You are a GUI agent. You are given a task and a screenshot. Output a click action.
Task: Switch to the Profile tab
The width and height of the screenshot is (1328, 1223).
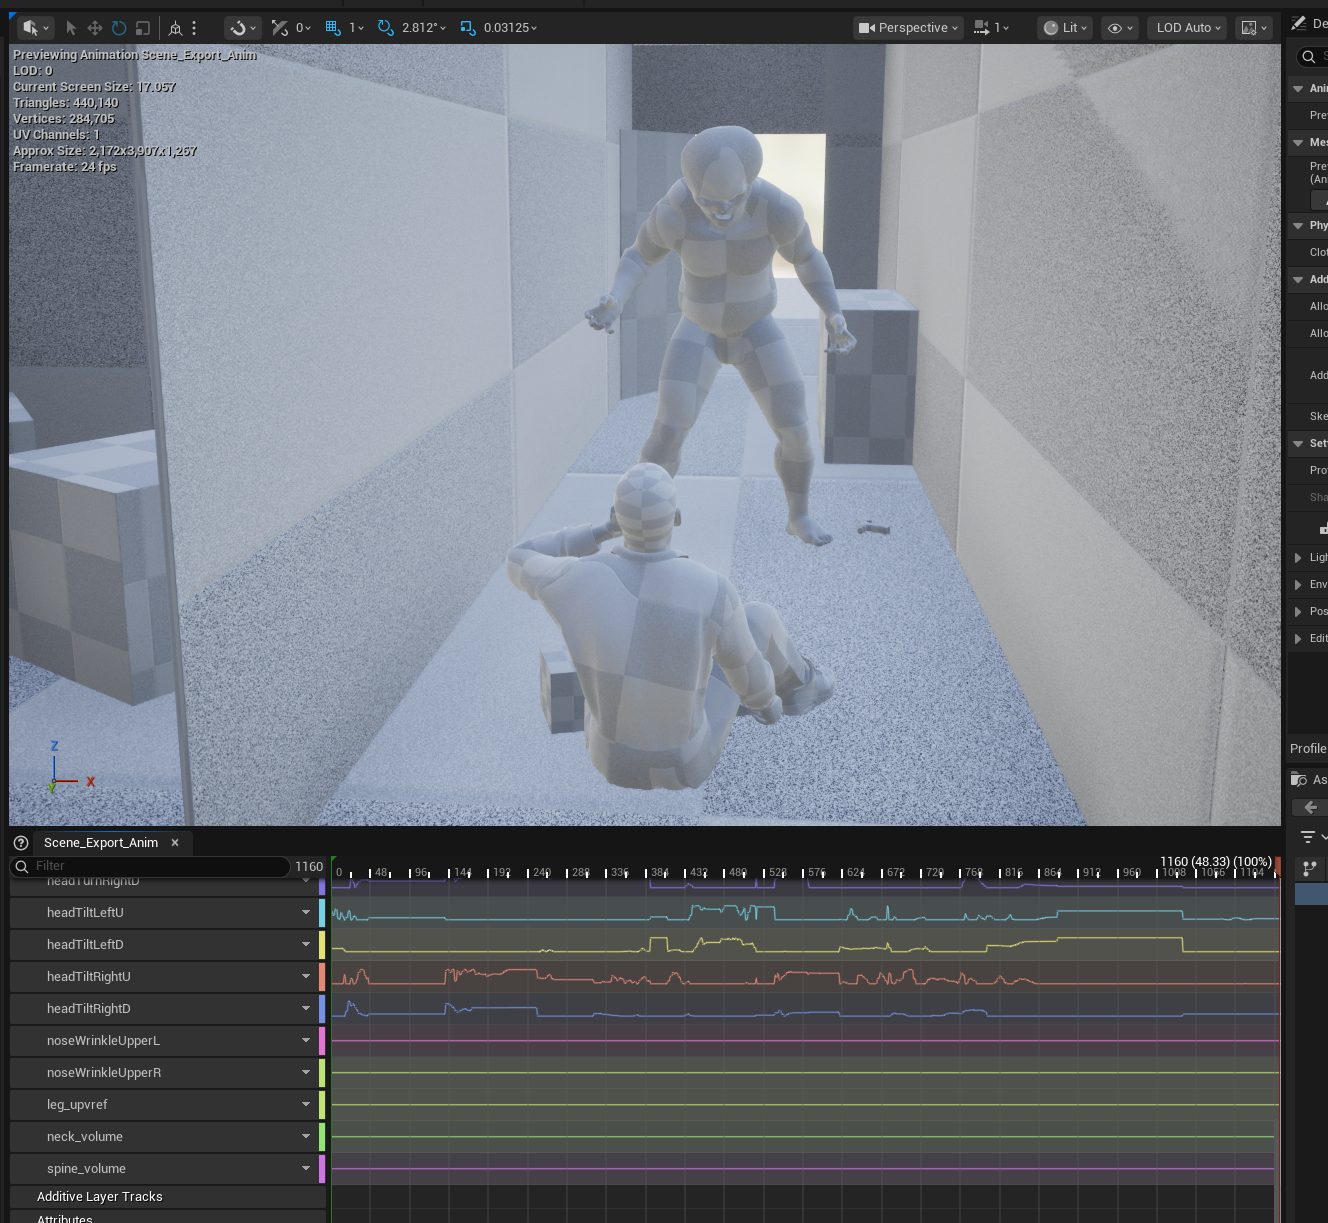coord(1307,748)
